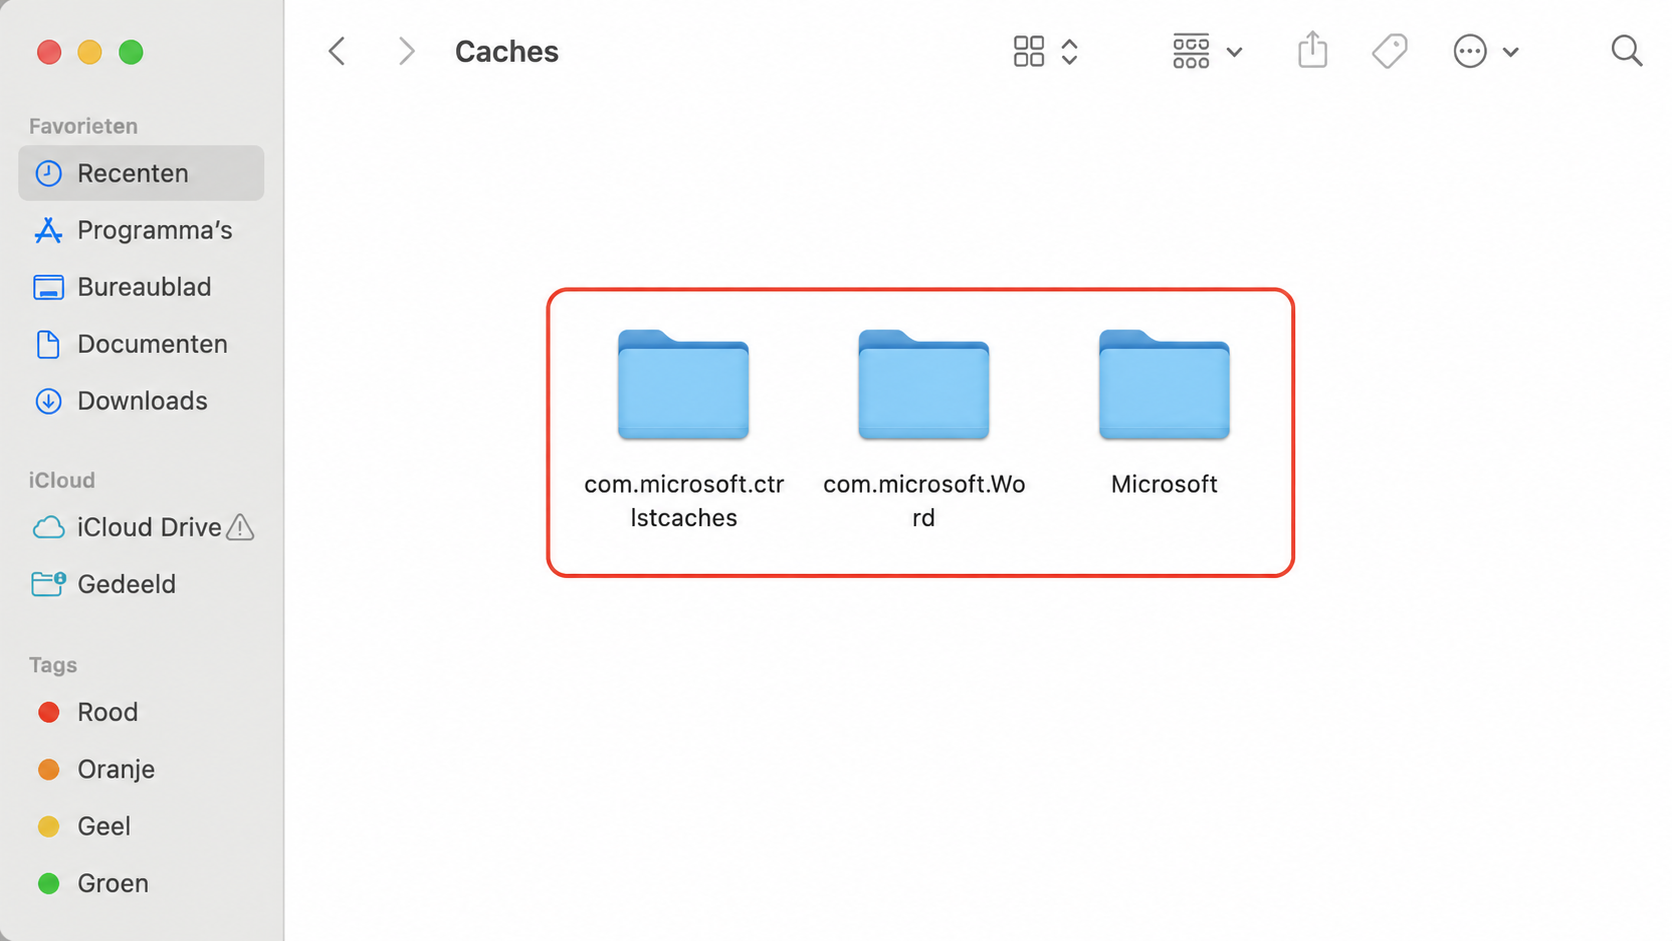This screenshot has height=941, width=1672.
Task: Open iCloud Drive in the sidebar
Action: pyautogui.click(x=141, y=527)
